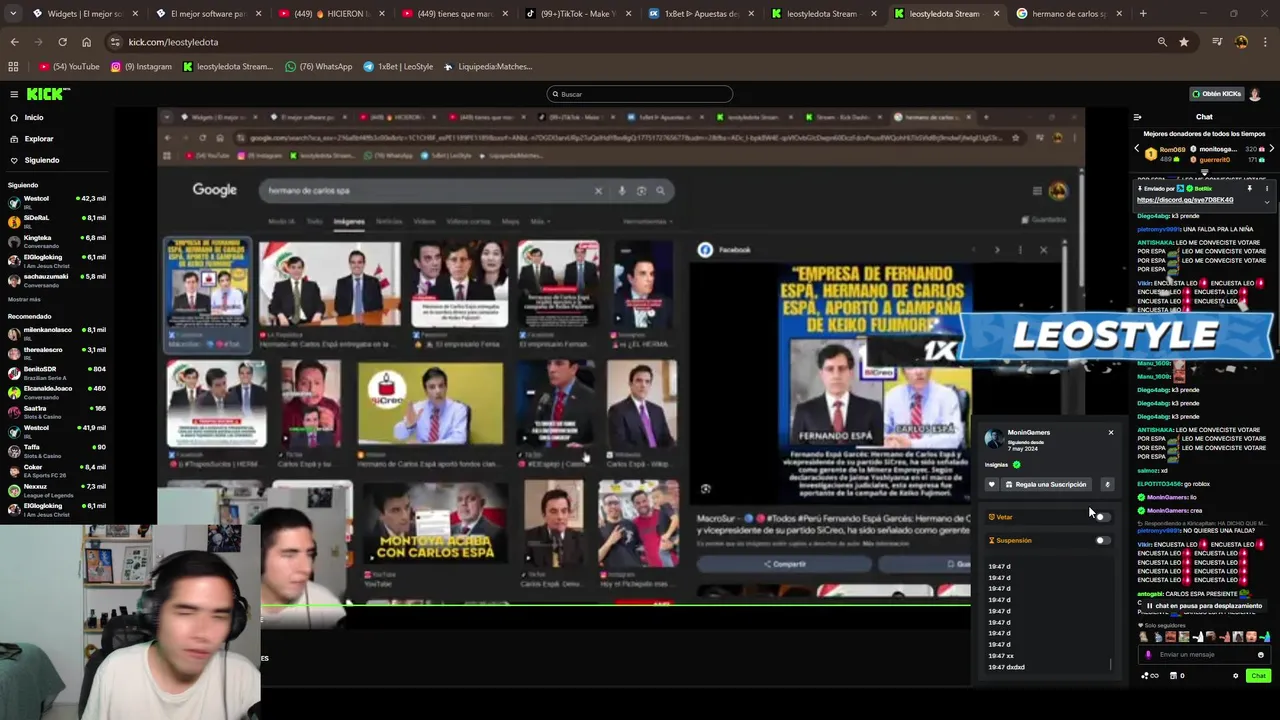Show next top donors with right arrow

(1272, 149)
